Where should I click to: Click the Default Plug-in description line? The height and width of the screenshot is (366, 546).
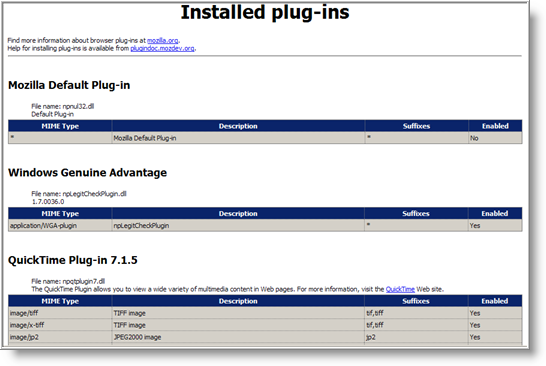click(x=53, y=114)
